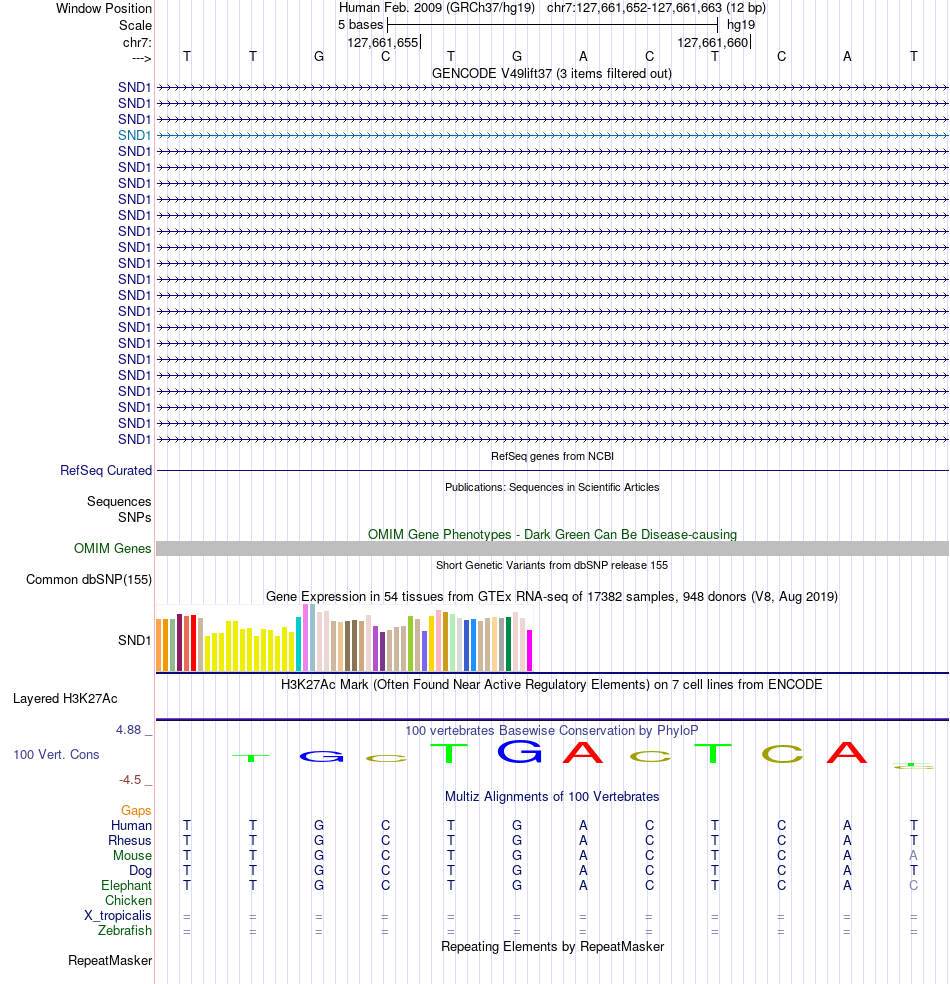This screenshot has height=984, width=950.
Task: Click the ---> strand direction arrow
Action: 141,58
